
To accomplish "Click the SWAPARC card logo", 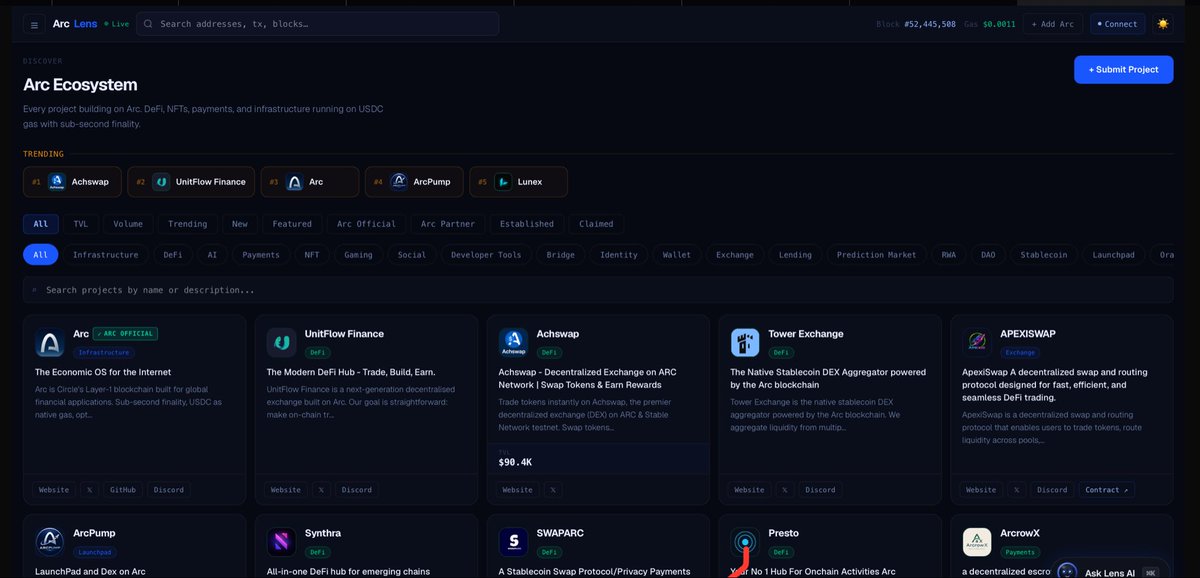I will (514, 542).
